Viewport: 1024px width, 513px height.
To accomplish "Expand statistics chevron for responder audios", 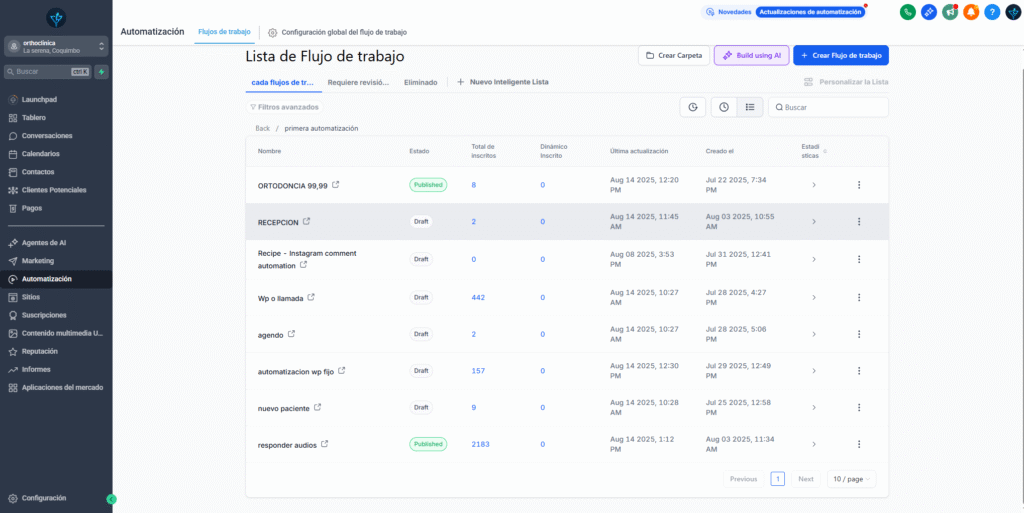I will coord(813,444).
